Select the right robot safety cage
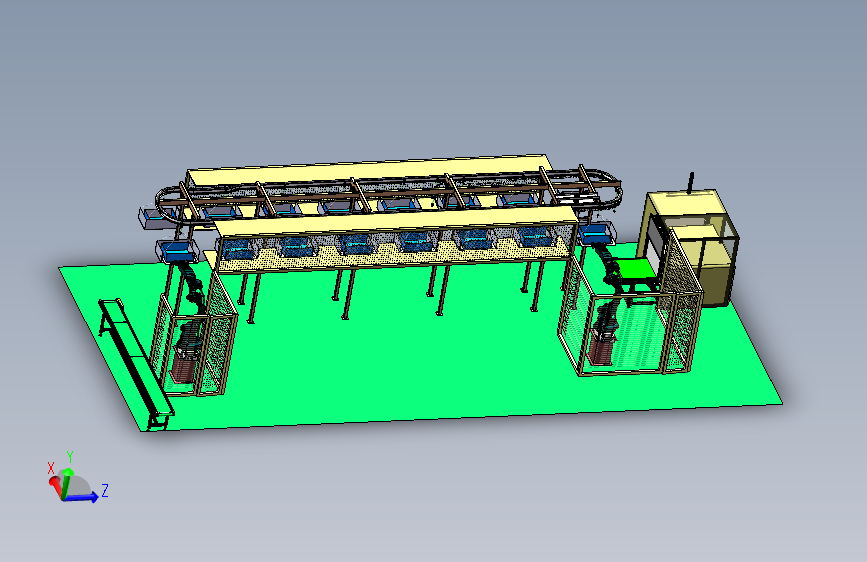This screenshot has width=867, height=562. pos(630,318)
